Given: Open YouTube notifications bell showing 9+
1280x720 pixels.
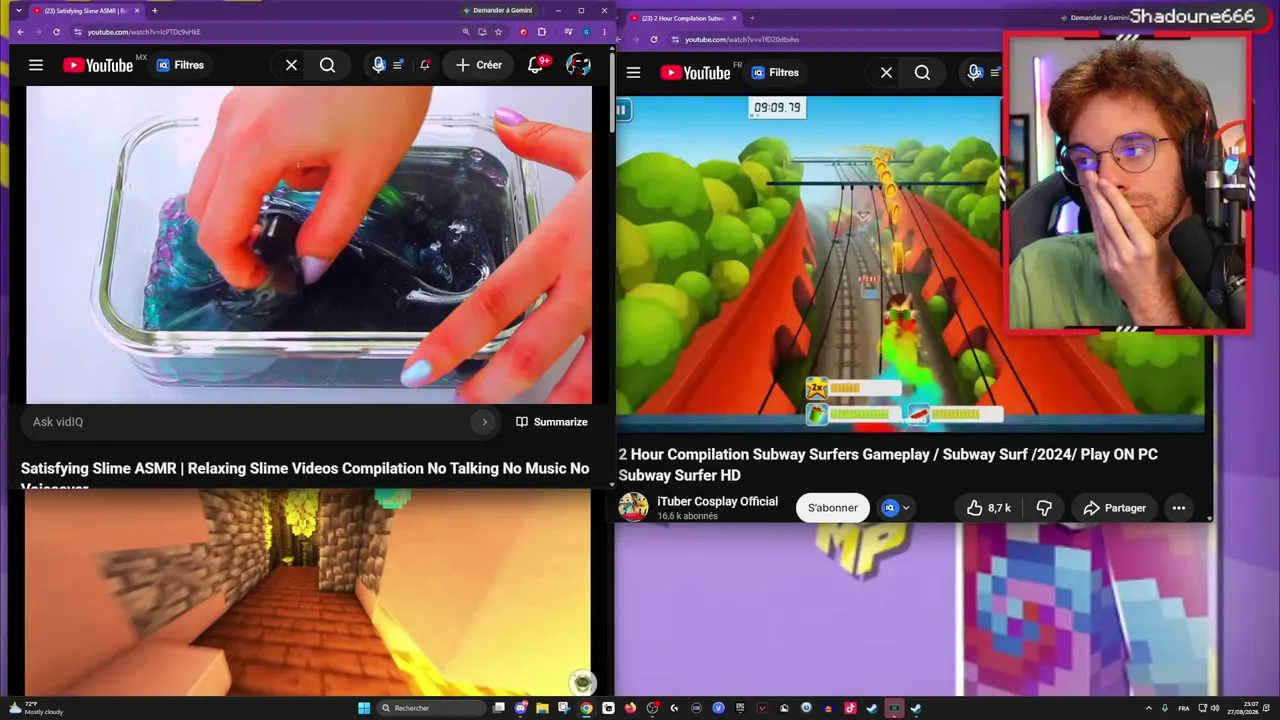Looking at the screenshot, I should pos(537,65).
